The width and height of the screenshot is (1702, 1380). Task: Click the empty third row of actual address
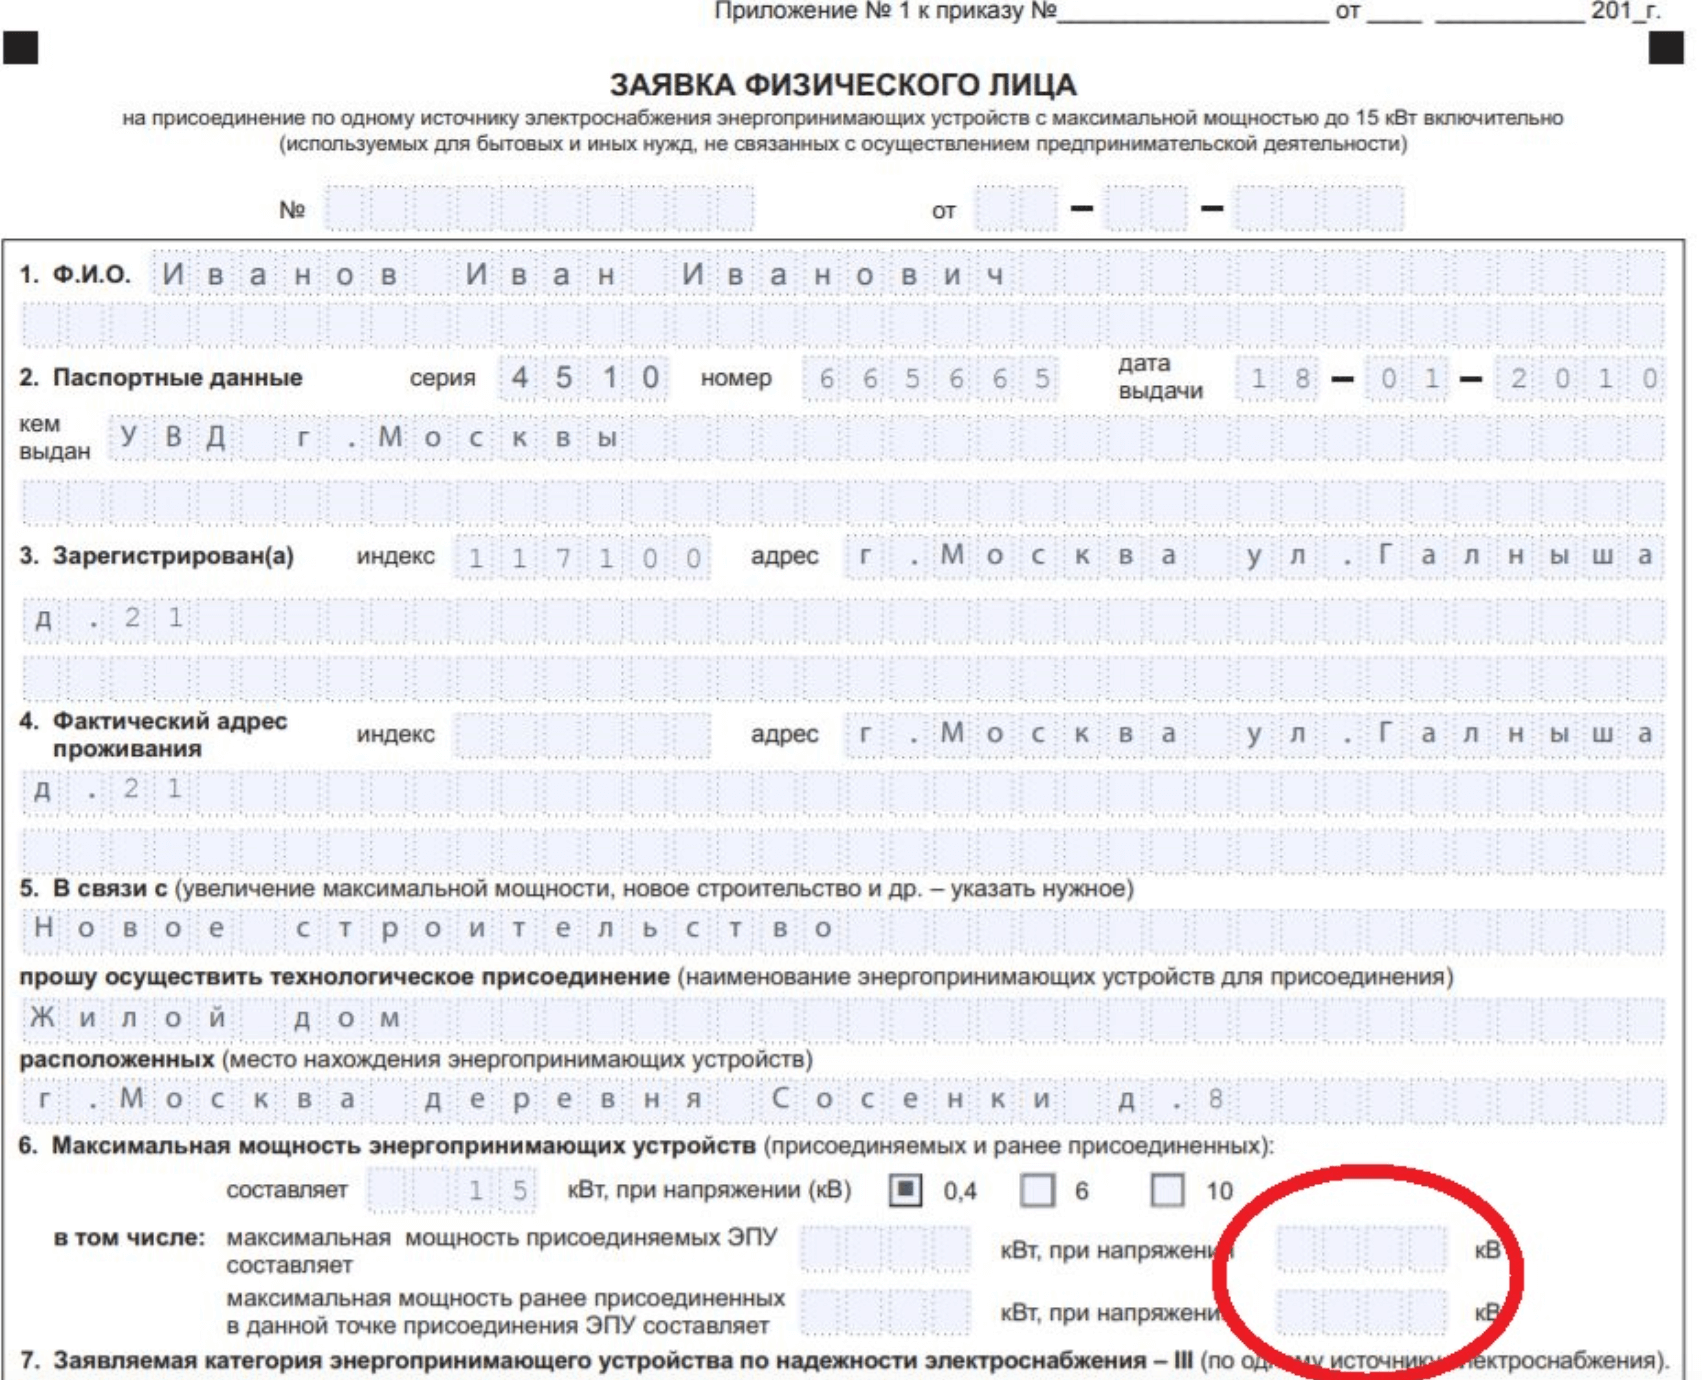pos(844,850)
